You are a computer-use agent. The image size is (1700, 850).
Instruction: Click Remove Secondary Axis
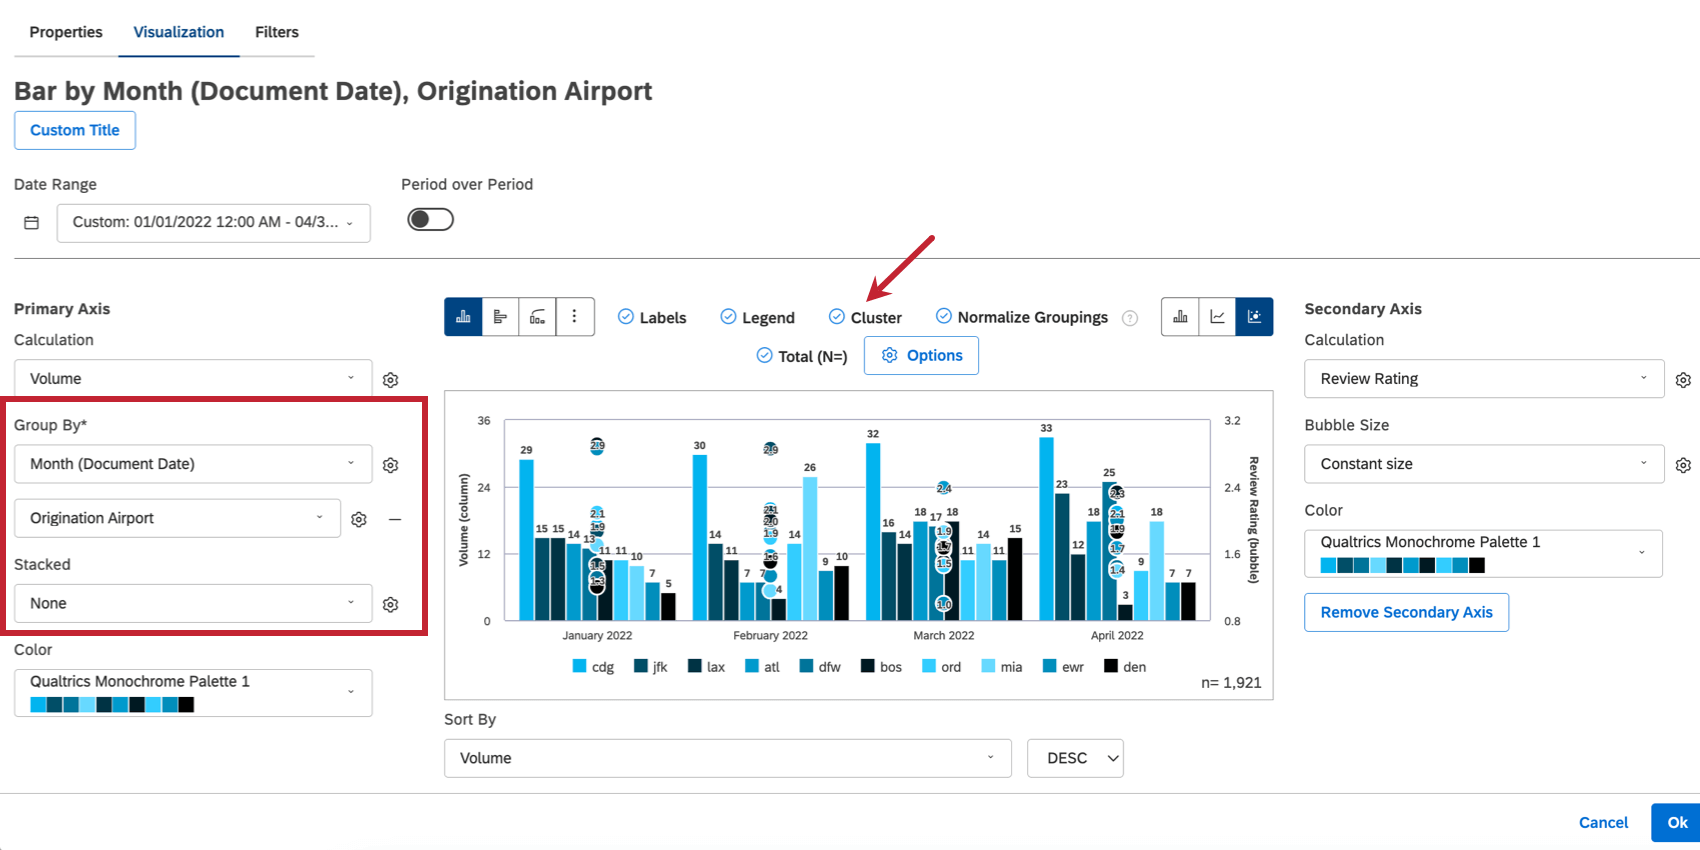(1406, 612)
